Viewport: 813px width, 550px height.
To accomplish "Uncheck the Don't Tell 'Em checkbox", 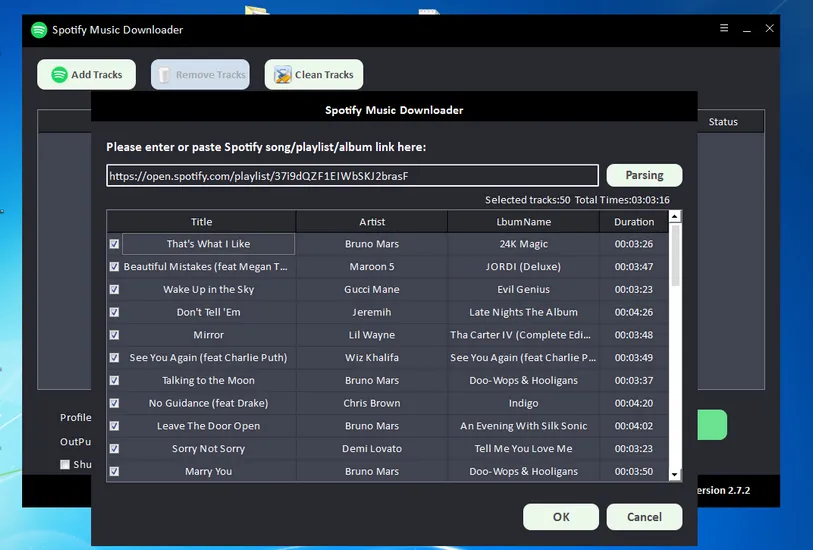I will [114, 312].
